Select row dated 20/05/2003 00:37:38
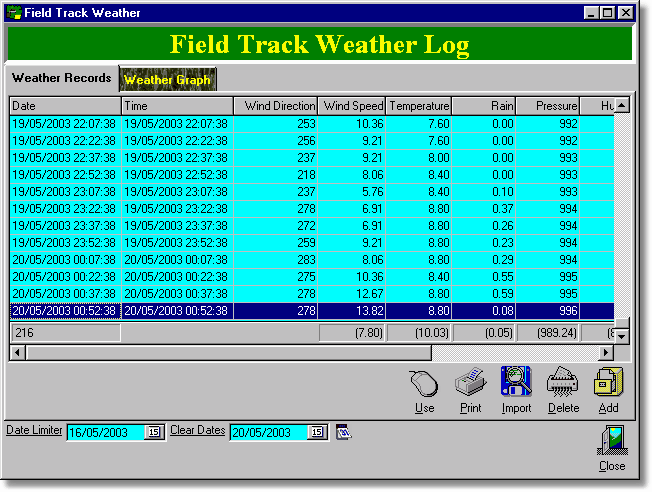 tap(312, 294)
